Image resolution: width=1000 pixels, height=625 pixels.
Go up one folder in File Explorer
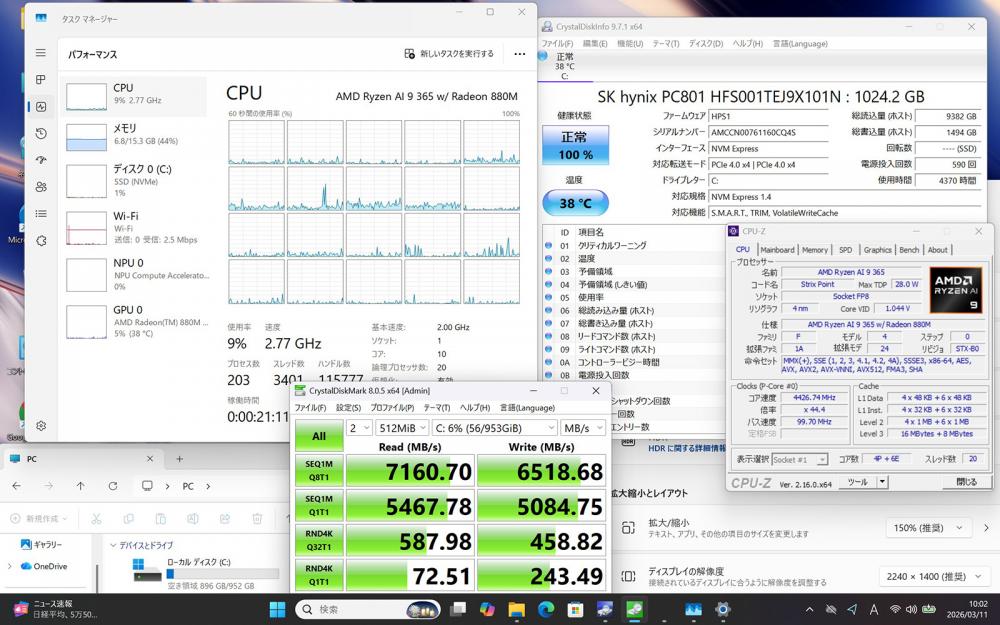click(80, 486)
